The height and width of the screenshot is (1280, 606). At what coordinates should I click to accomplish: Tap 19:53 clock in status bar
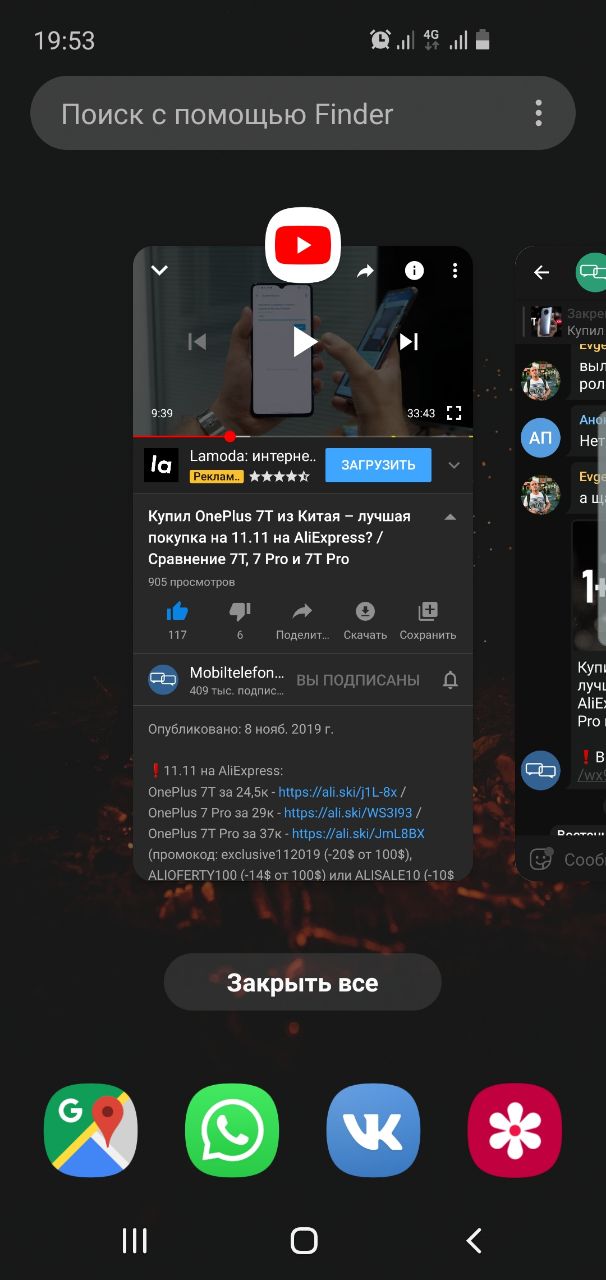pyautogui.click(x=64, y=41)
